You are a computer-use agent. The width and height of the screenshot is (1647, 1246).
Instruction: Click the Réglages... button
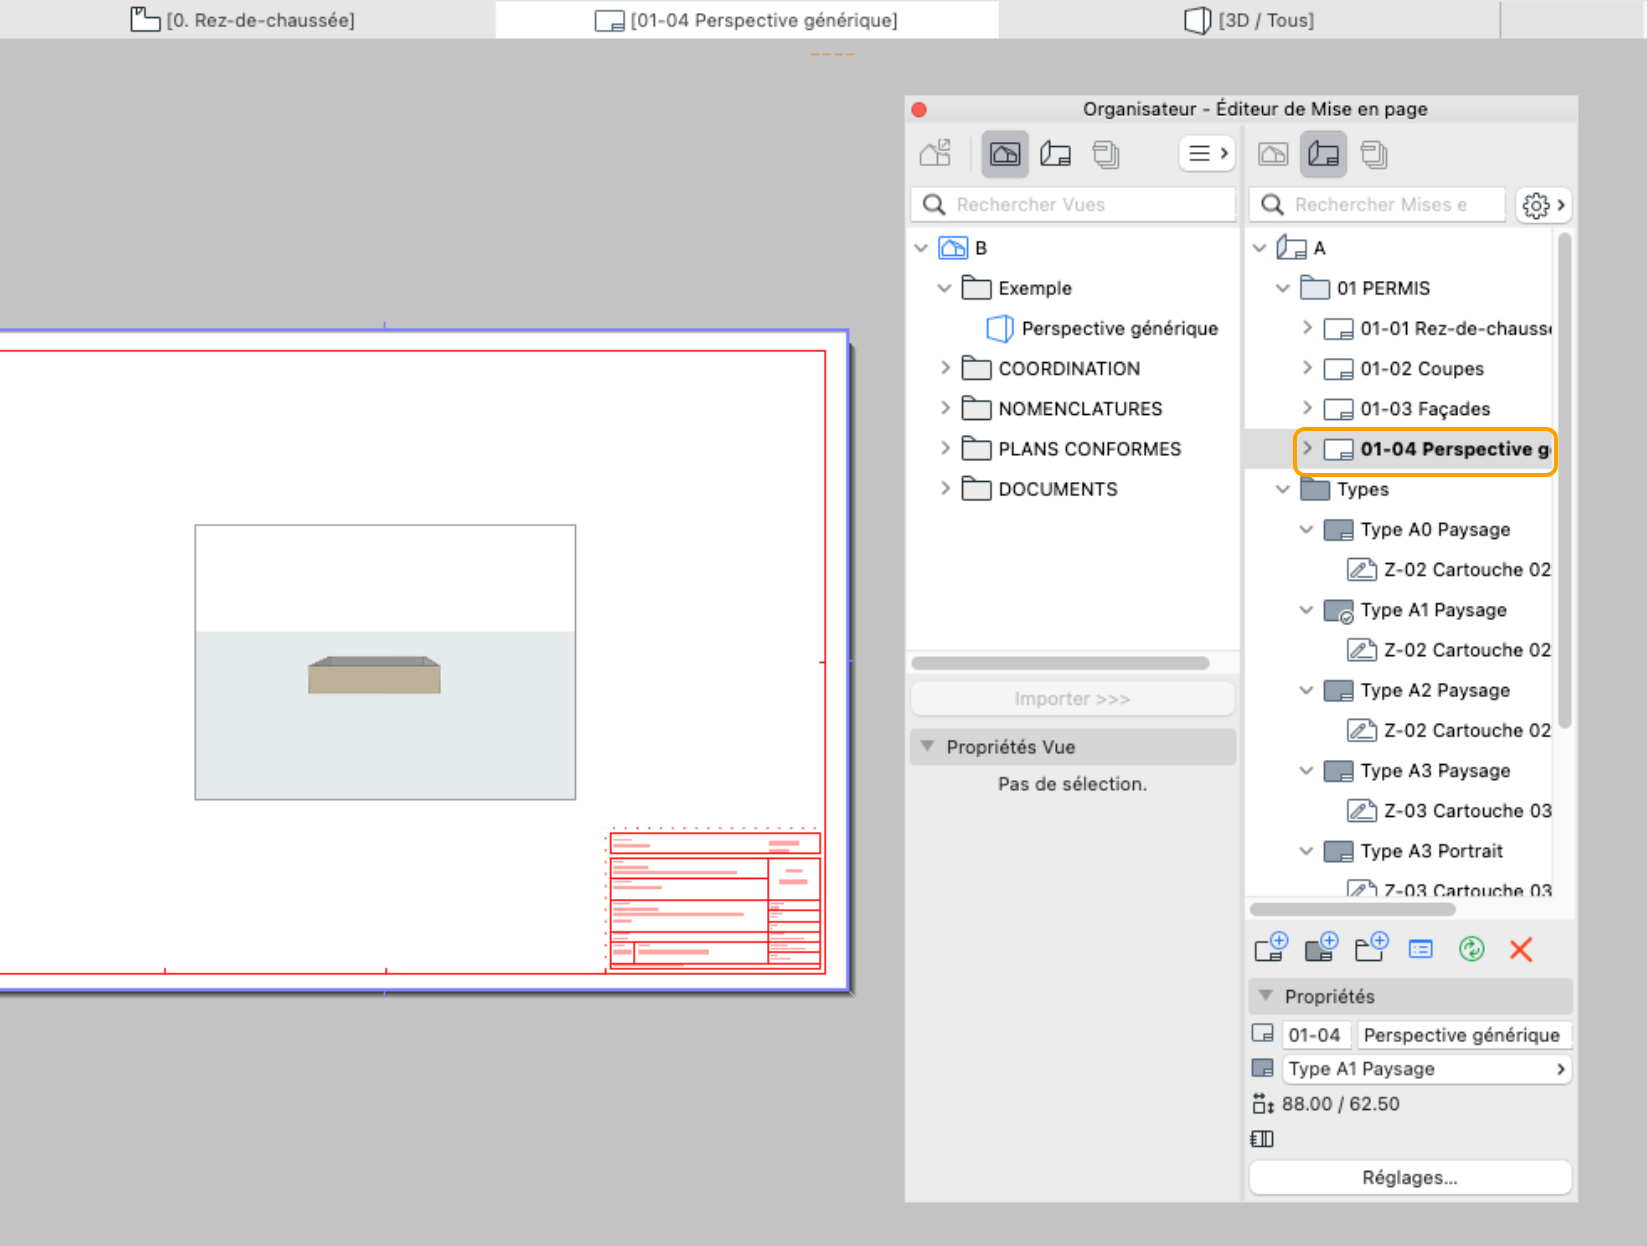[x=1410, y=1177]
